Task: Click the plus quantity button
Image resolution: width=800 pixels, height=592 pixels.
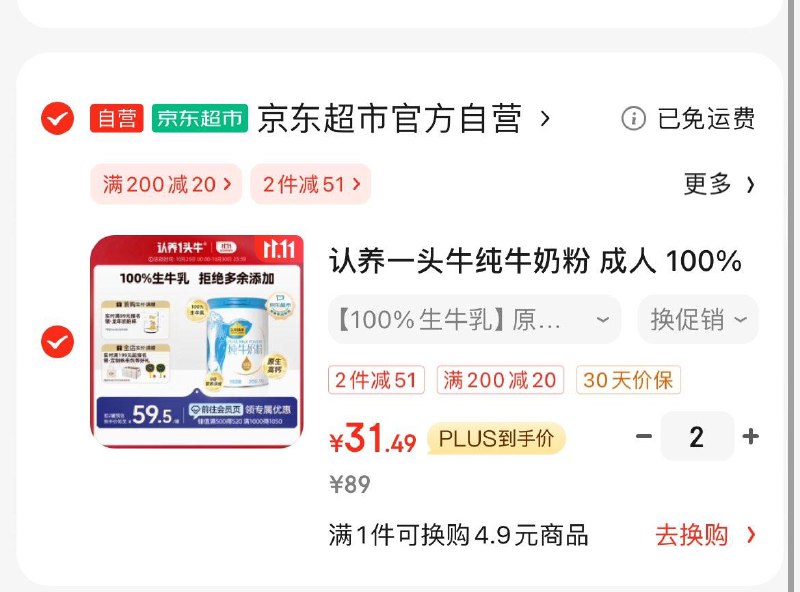Action: tap(751, 436)
